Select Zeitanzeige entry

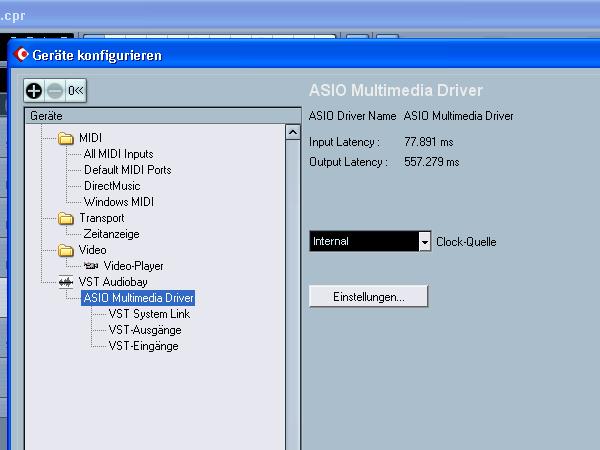click(x=111, y=234)
